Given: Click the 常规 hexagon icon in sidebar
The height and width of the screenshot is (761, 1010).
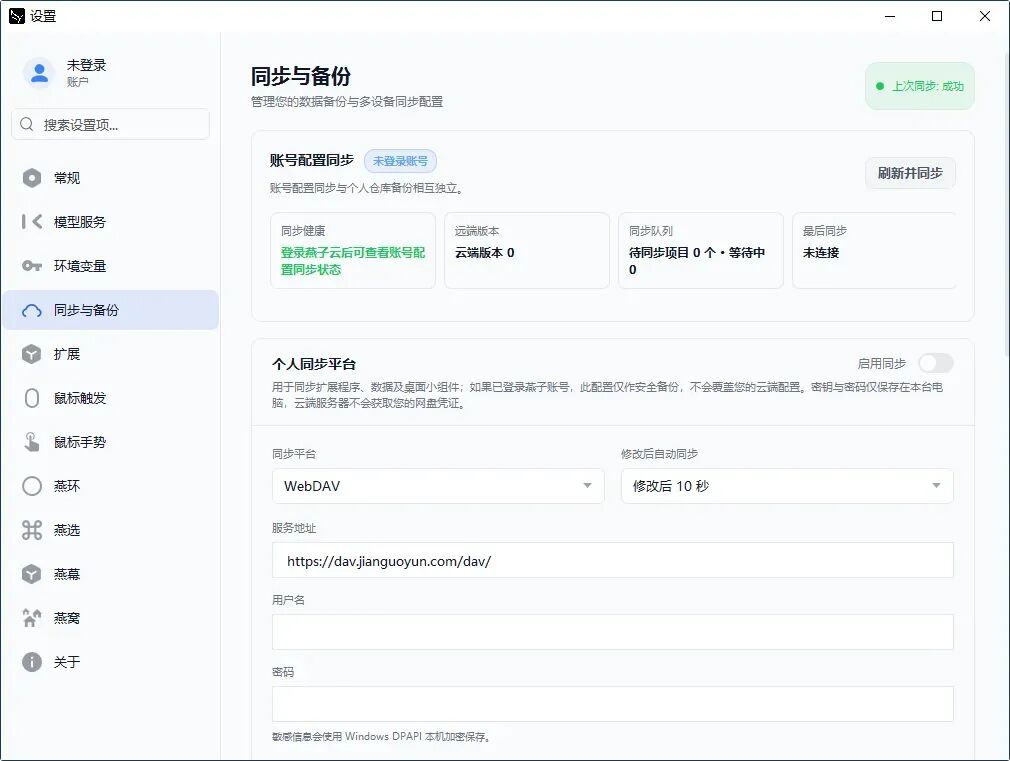Looking at the screenshot, I should click(32, 178).
